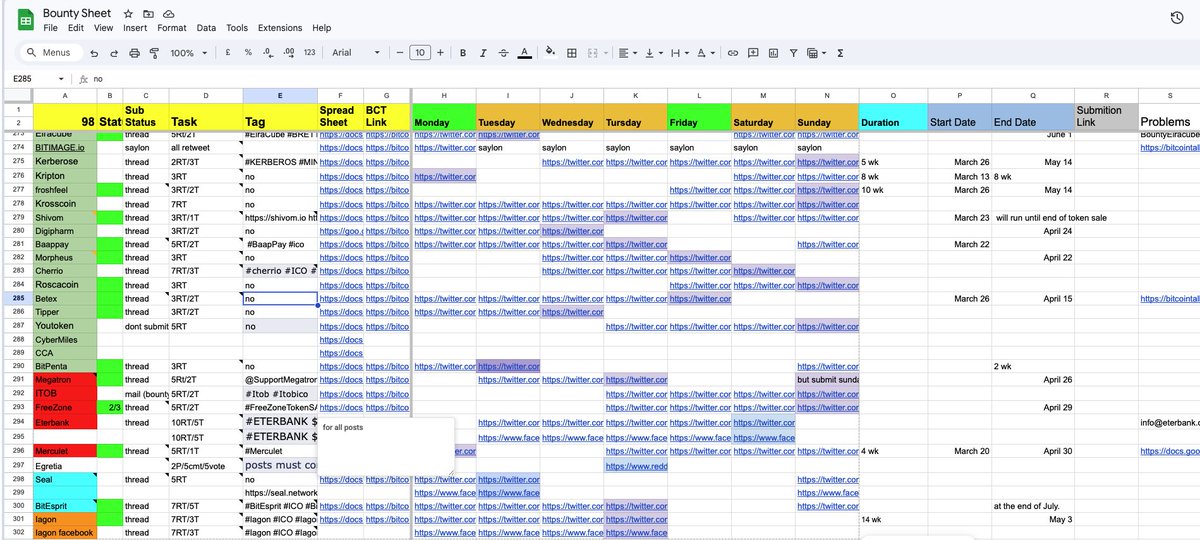Image resolution: width=1200 pixels, height=540 pixels.
Task: Decrease decimal places
Action: [x=268, y=52]
